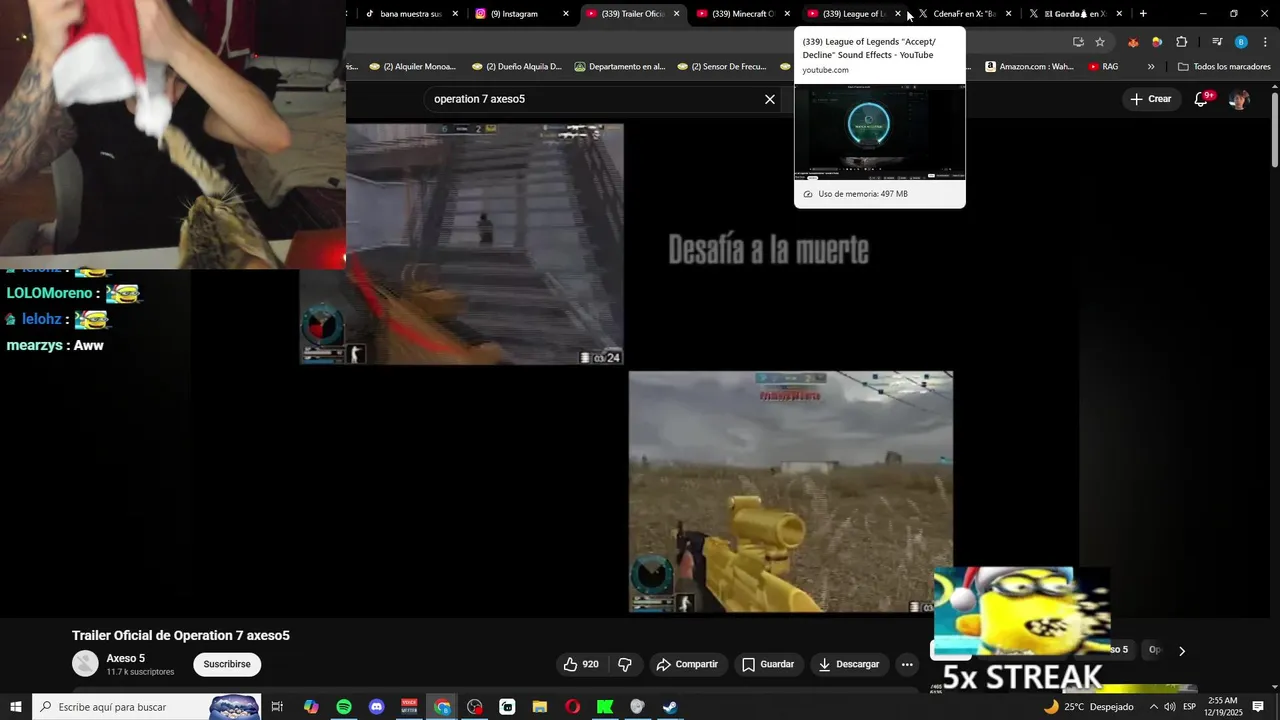Open Todos los marcadores folder

pos(1224,67)
